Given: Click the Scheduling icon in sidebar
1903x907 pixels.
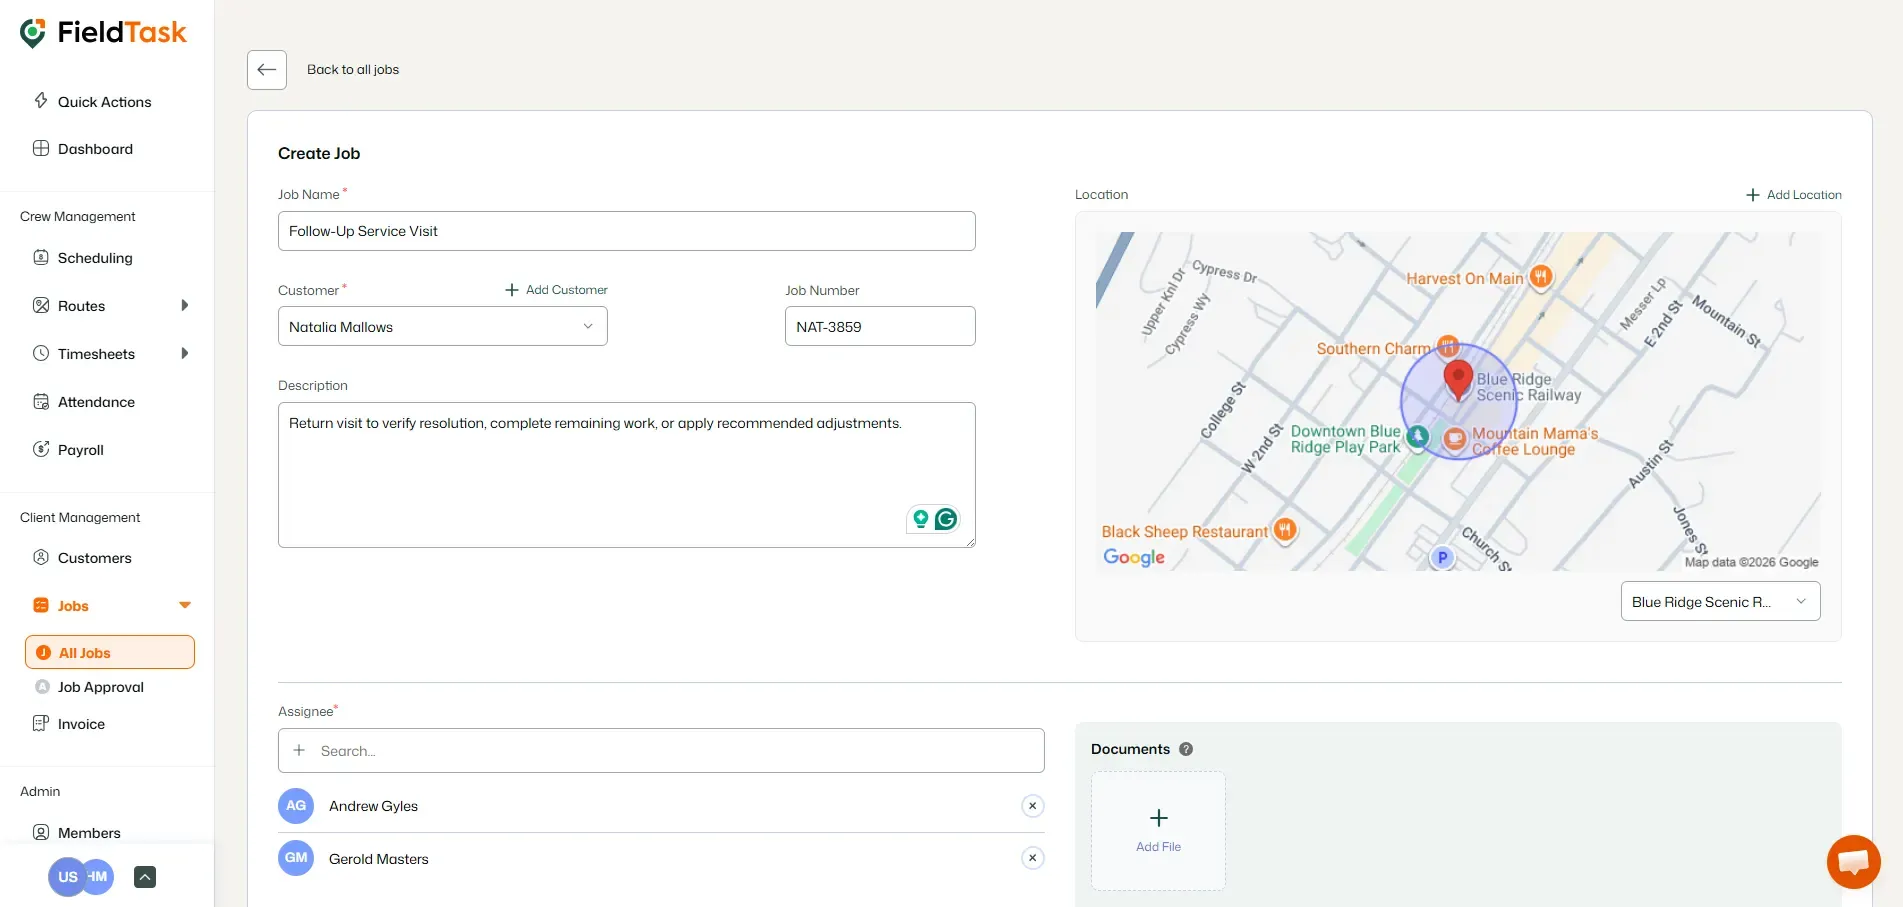Looking at the screenshot, I should (41, 257).
